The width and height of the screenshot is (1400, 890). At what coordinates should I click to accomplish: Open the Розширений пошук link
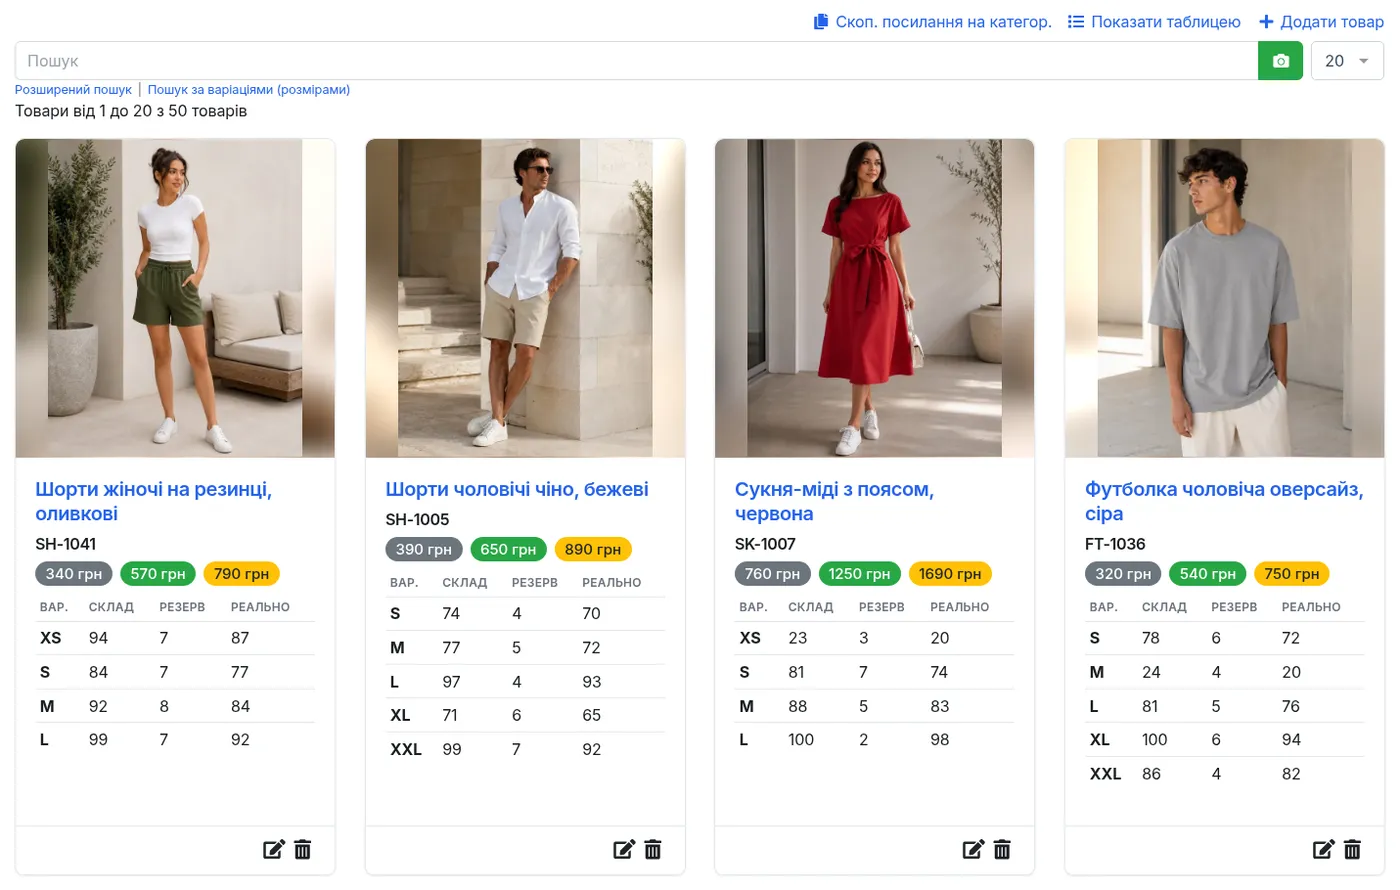click(73, 90)
